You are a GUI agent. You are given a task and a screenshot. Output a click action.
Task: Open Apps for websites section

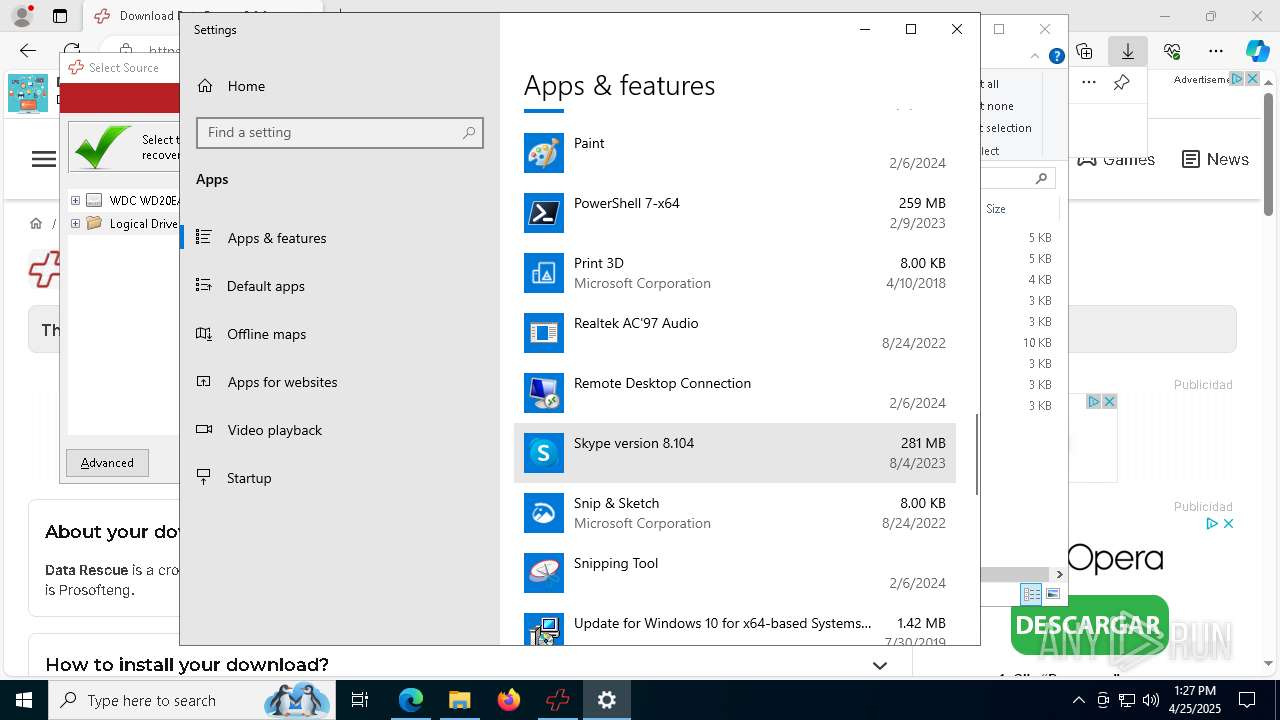(x=340, y=382)
